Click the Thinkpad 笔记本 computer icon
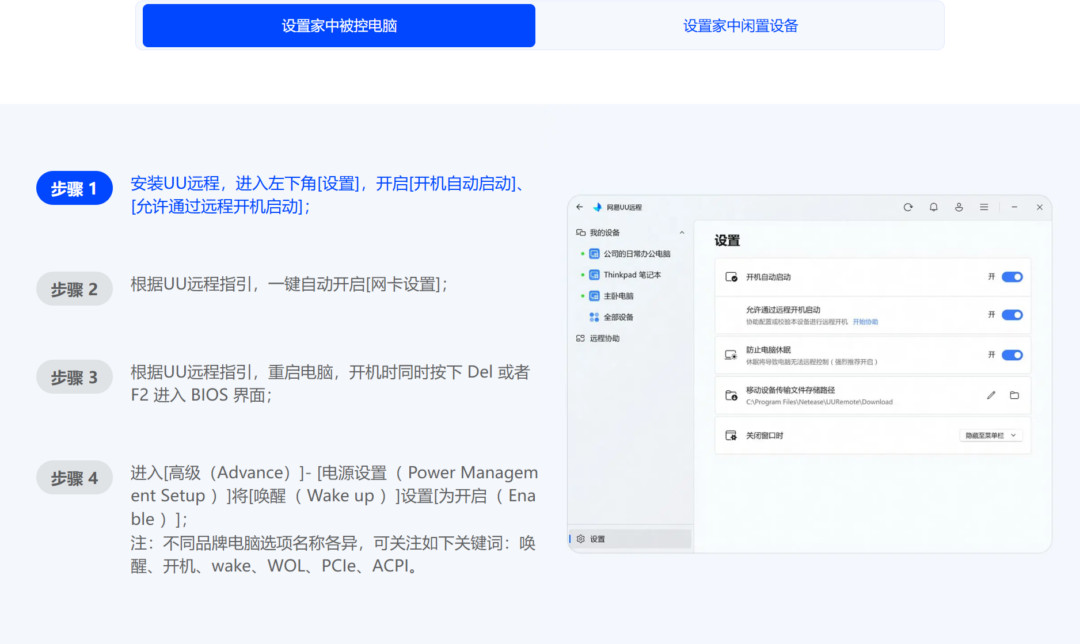 (x=594, y=275)
